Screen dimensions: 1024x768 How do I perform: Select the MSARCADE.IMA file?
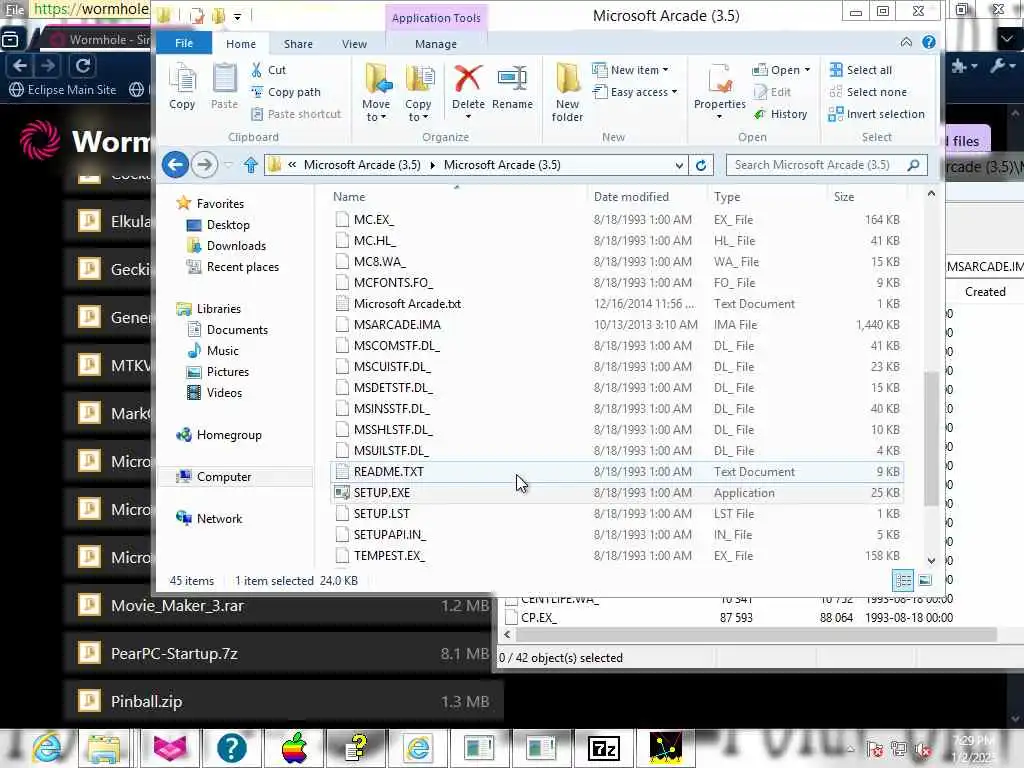(617, 325)
